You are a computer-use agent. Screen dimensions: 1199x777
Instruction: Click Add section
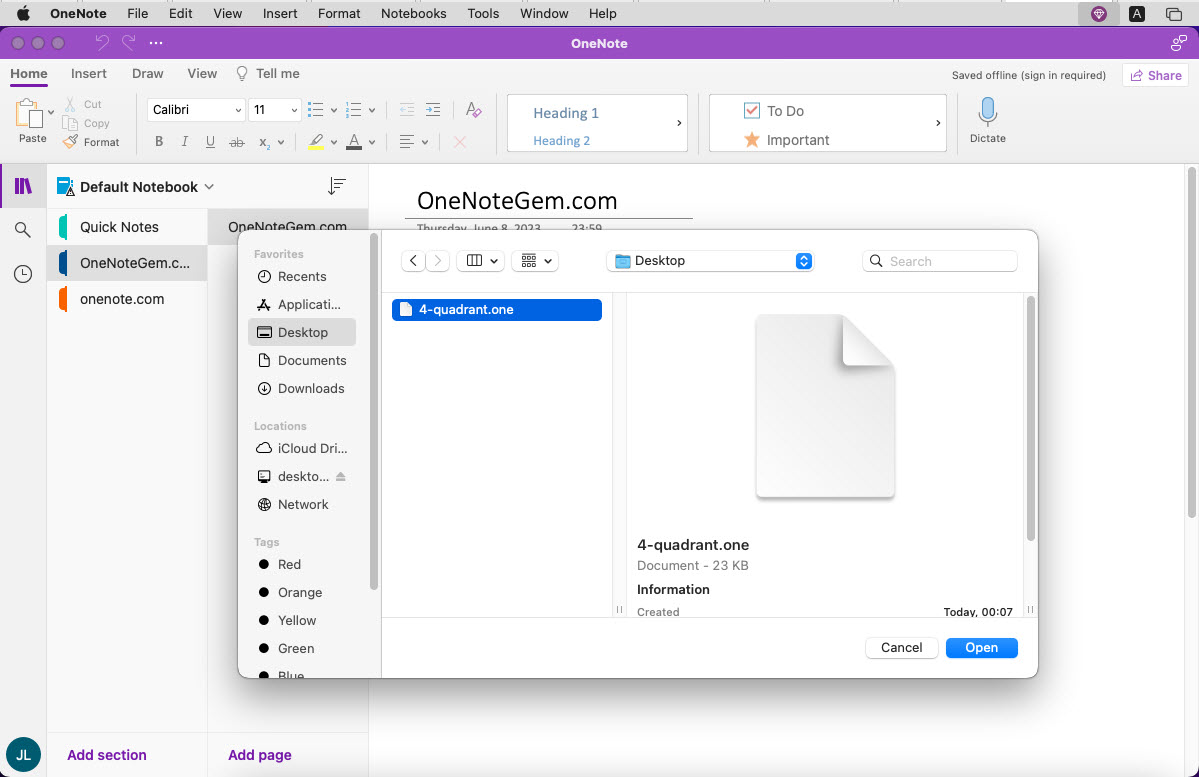(107, 755)
